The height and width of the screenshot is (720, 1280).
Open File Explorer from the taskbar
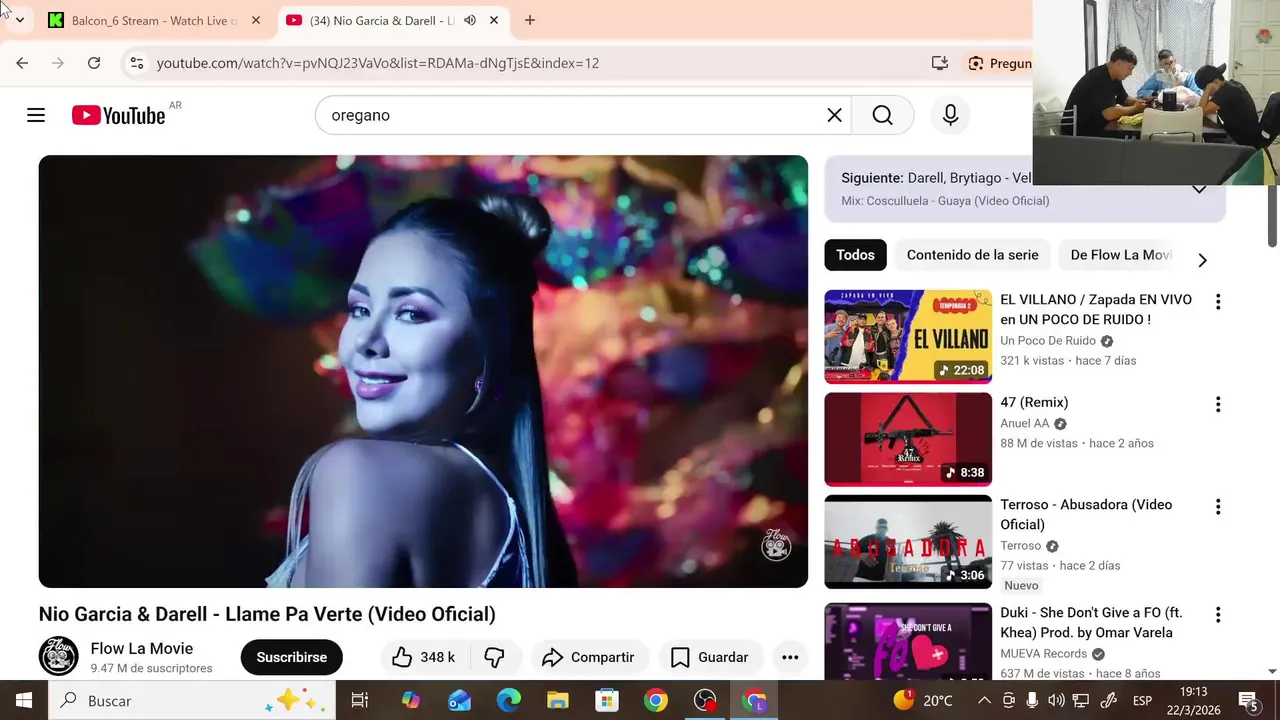tap(558, 701)
